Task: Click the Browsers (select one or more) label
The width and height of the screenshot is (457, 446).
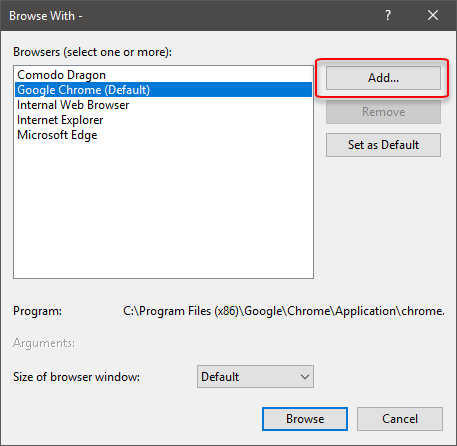Action: [x=92, y=52]
